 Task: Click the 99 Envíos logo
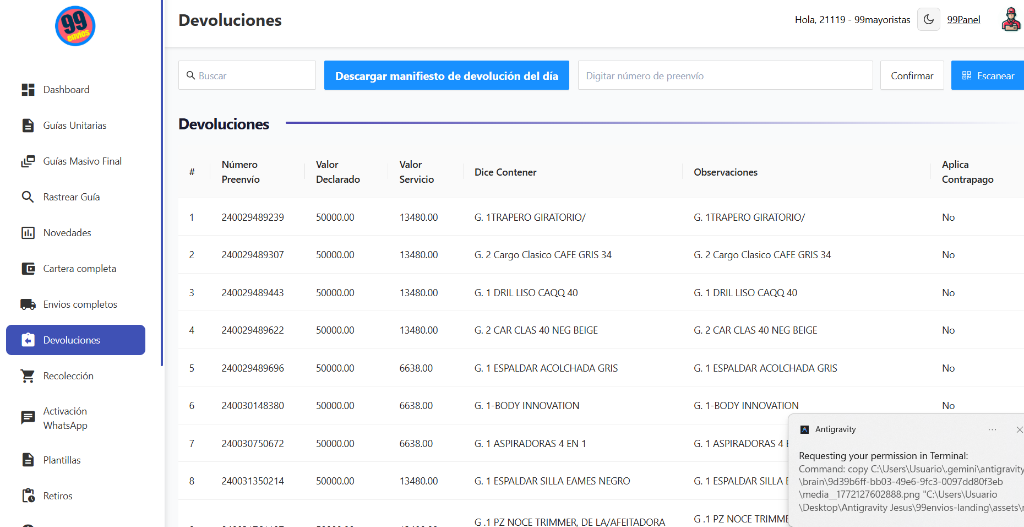[75, 26]
